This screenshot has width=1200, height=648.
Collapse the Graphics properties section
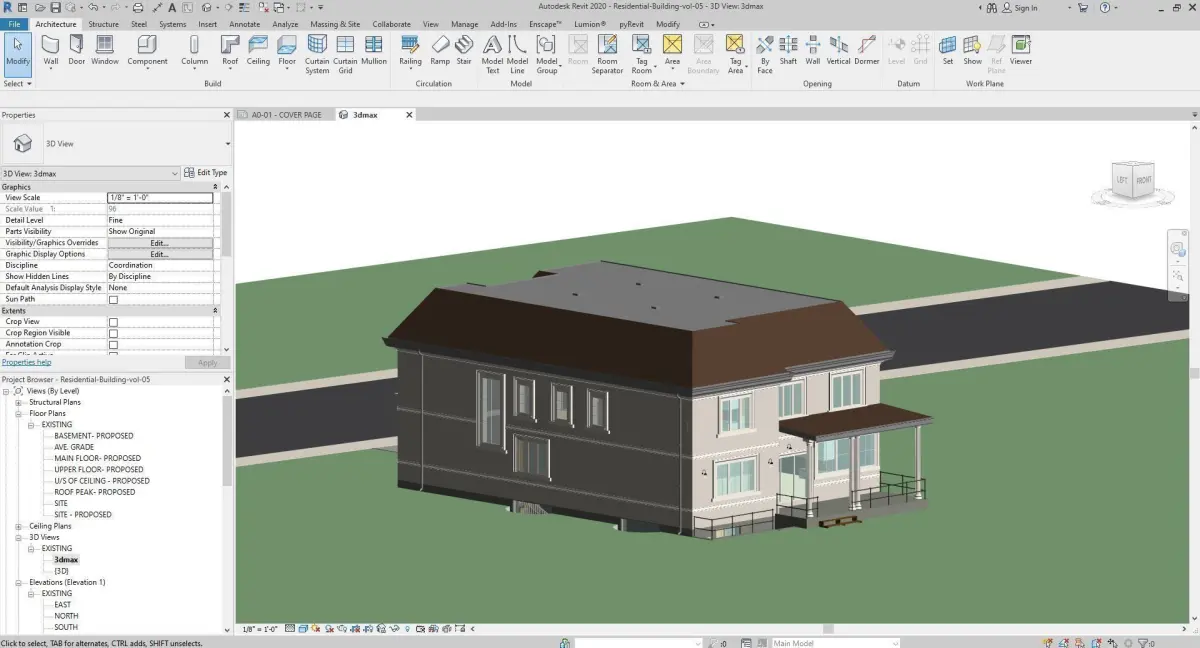tap(215, 187)
